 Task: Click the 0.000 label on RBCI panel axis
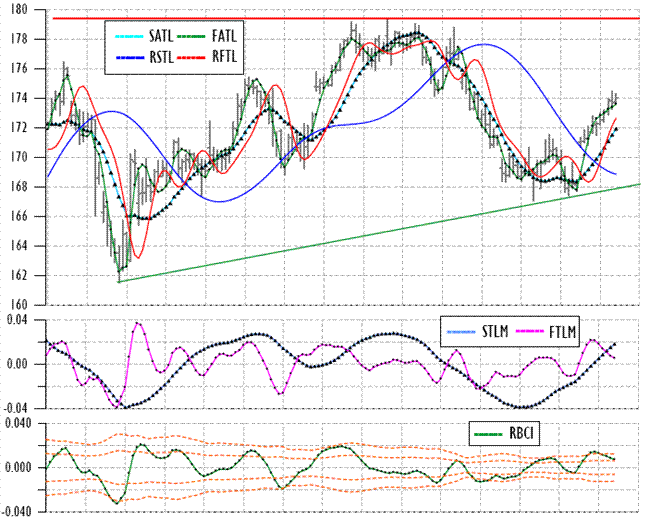point(18,468)
